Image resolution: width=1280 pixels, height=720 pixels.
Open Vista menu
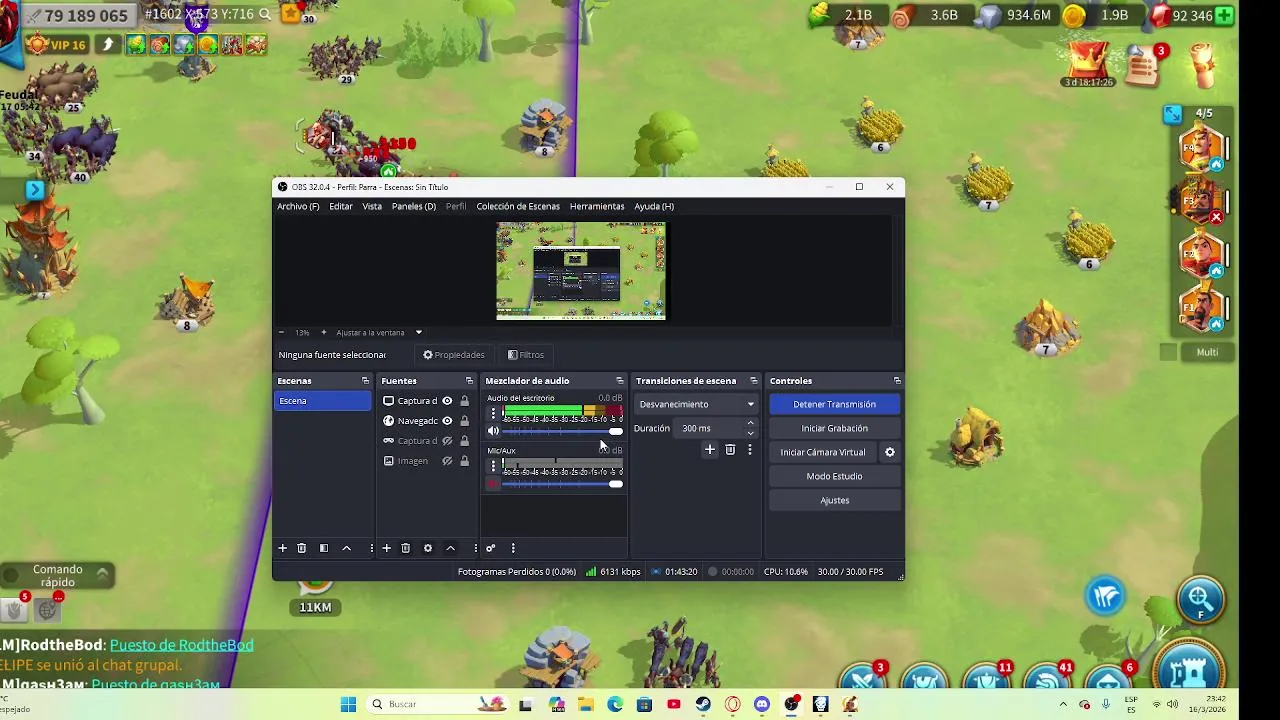click(372, 206)
